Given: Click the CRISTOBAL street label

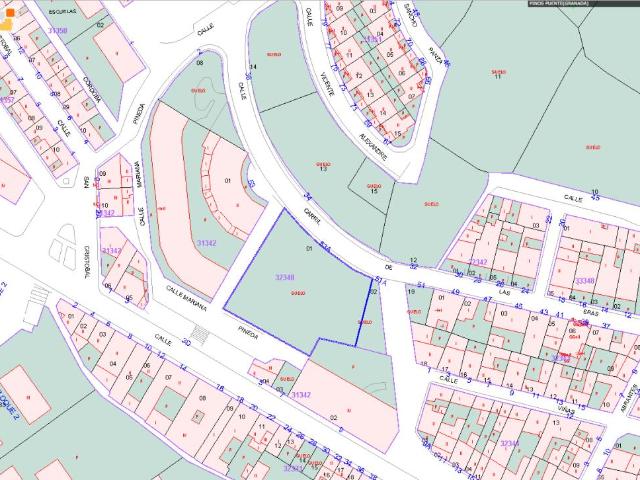Looking at the screenshot, I should click(88, 262).
